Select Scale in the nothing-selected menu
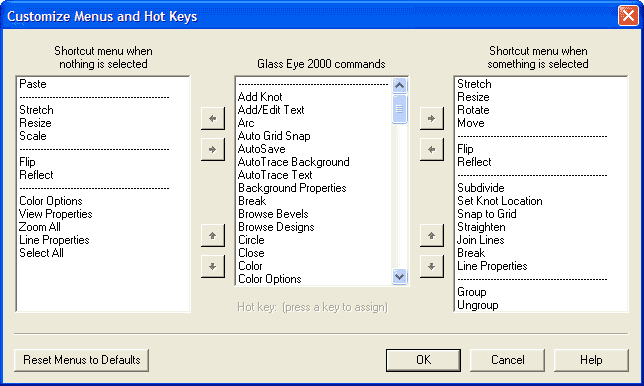644x386 pixels. 33,136
